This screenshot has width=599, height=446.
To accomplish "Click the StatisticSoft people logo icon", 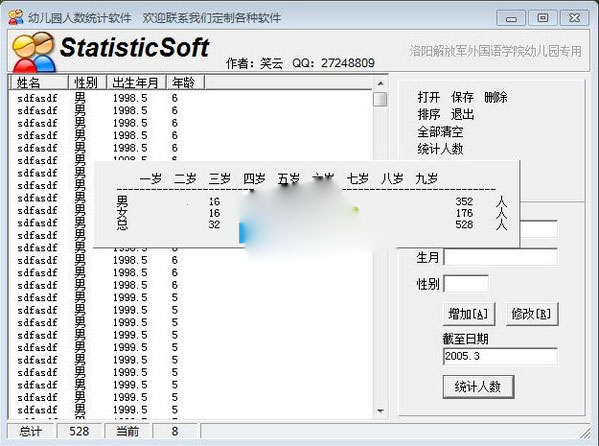I will point(34,52).
